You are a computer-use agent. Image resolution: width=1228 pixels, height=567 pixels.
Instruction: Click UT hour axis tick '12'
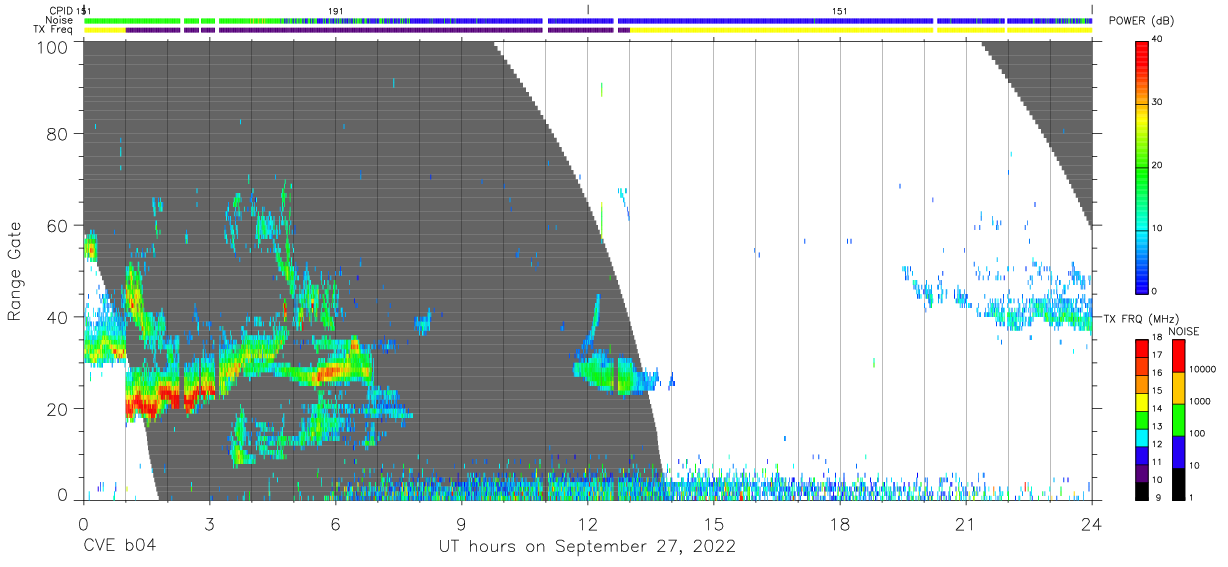click(x=587, y=523)
